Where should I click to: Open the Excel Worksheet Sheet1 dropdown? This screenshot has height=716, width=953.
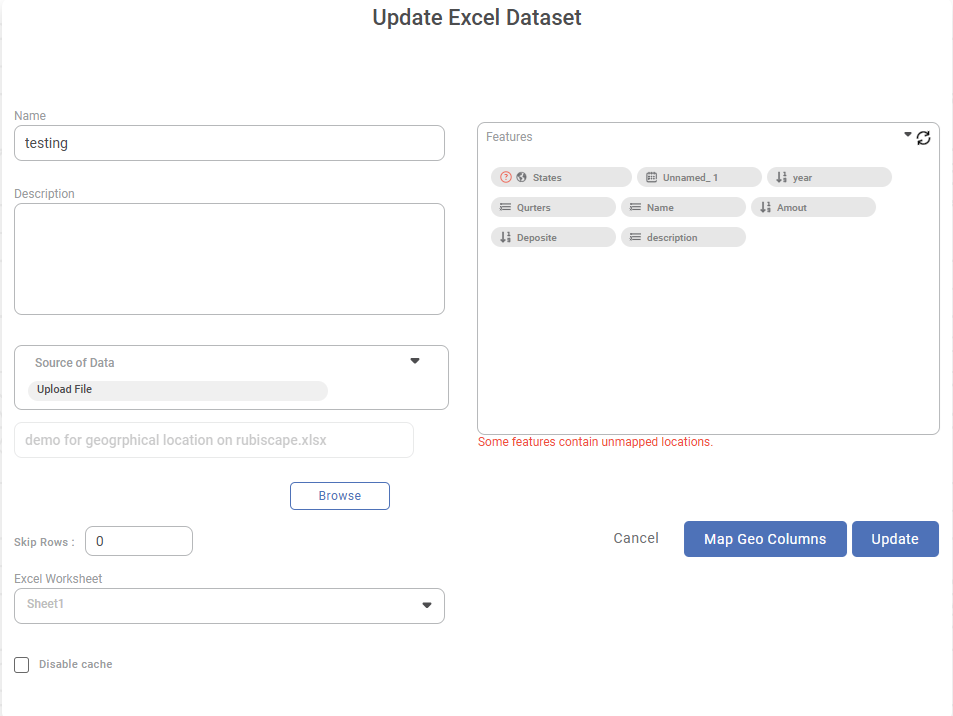pos(427,605)
